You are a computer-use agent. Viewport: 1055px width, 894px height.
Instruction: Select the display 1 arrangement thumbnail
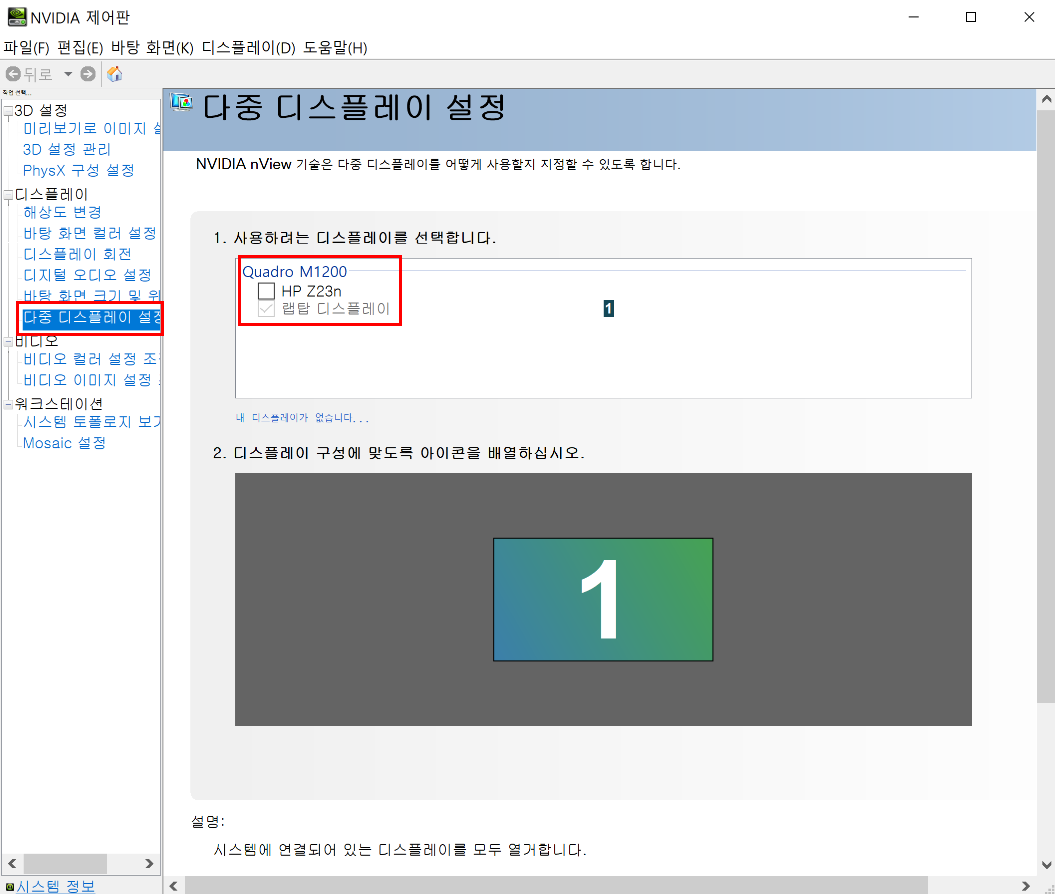pos(603,599)
